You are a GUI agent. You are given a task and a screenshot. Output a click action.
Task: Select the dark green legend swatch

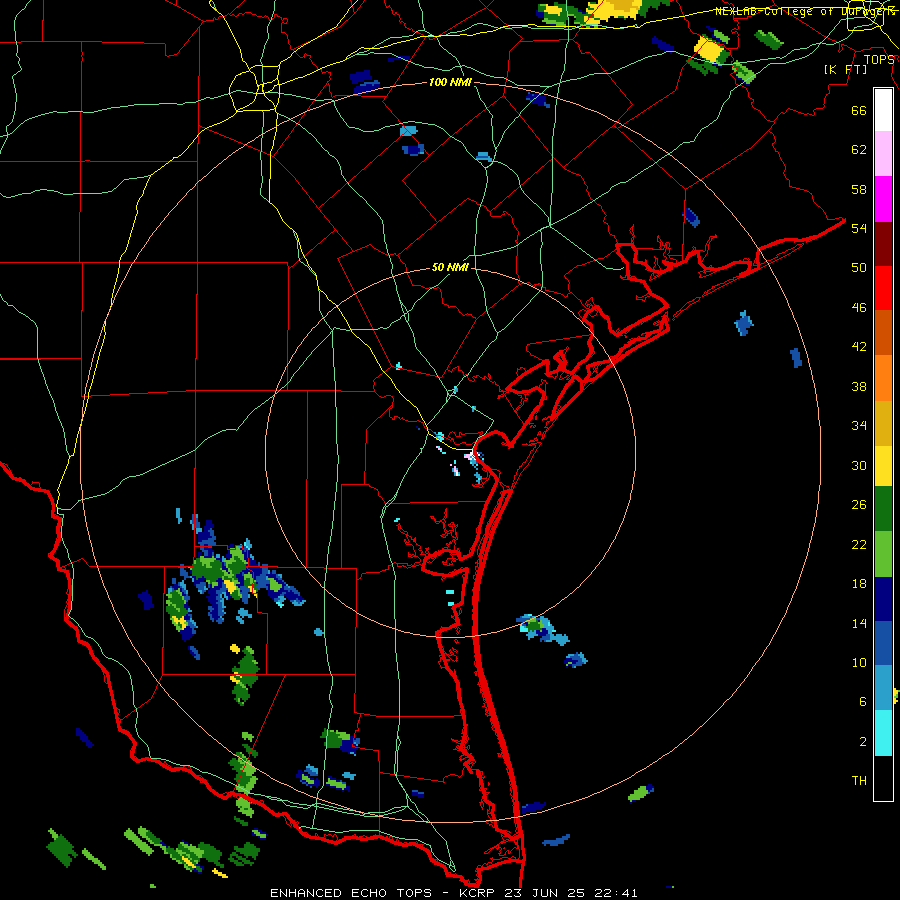point(883,509)
